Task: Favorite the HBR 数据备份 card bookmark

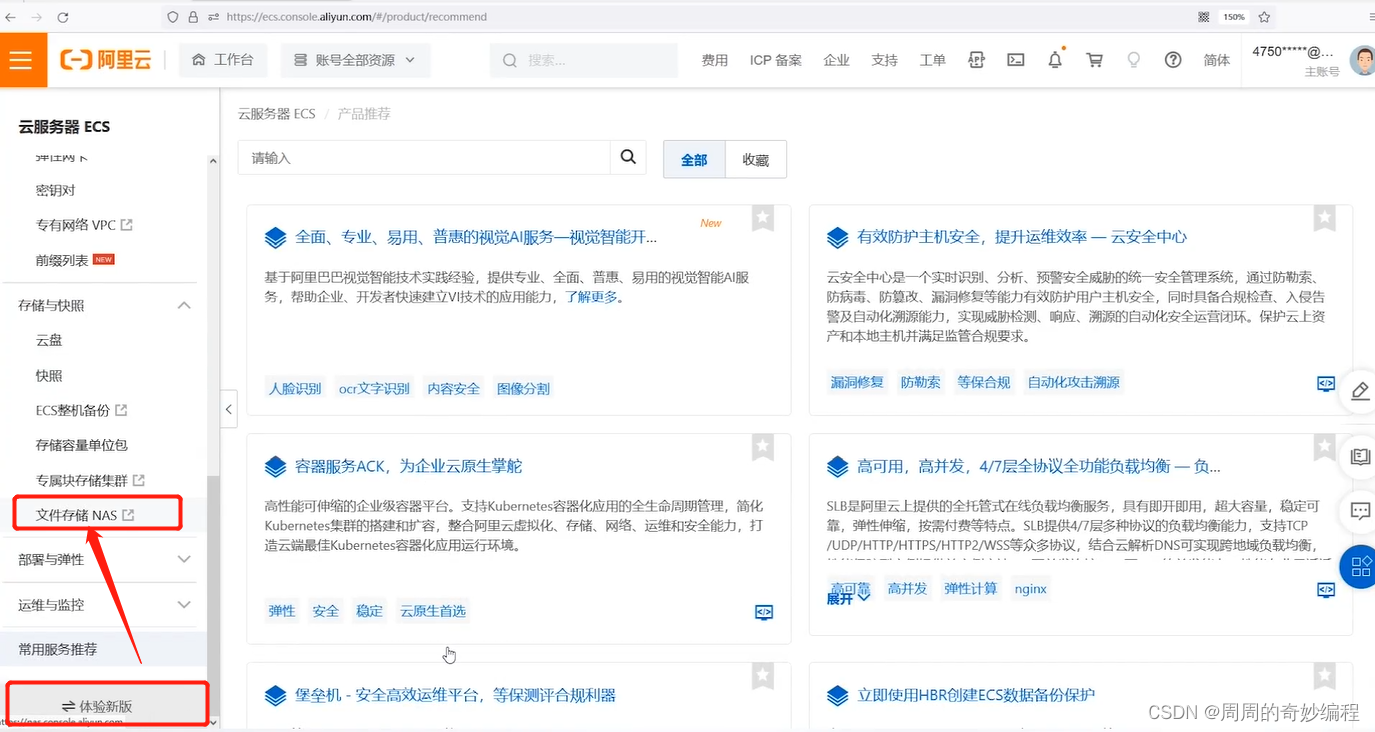Action: click(1324, 676)
